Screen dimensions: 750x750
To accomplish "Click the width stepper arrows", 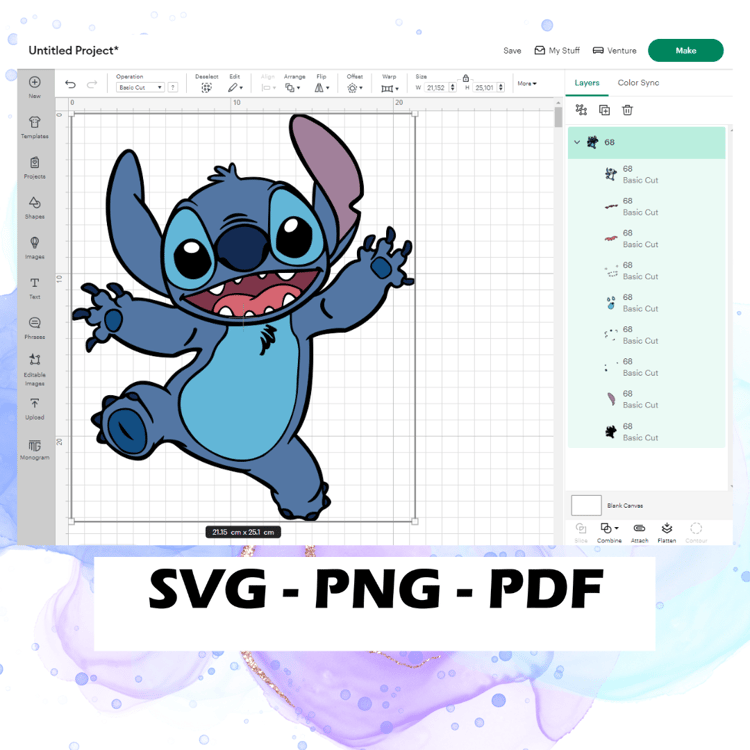I will click(x=452, y=88).
